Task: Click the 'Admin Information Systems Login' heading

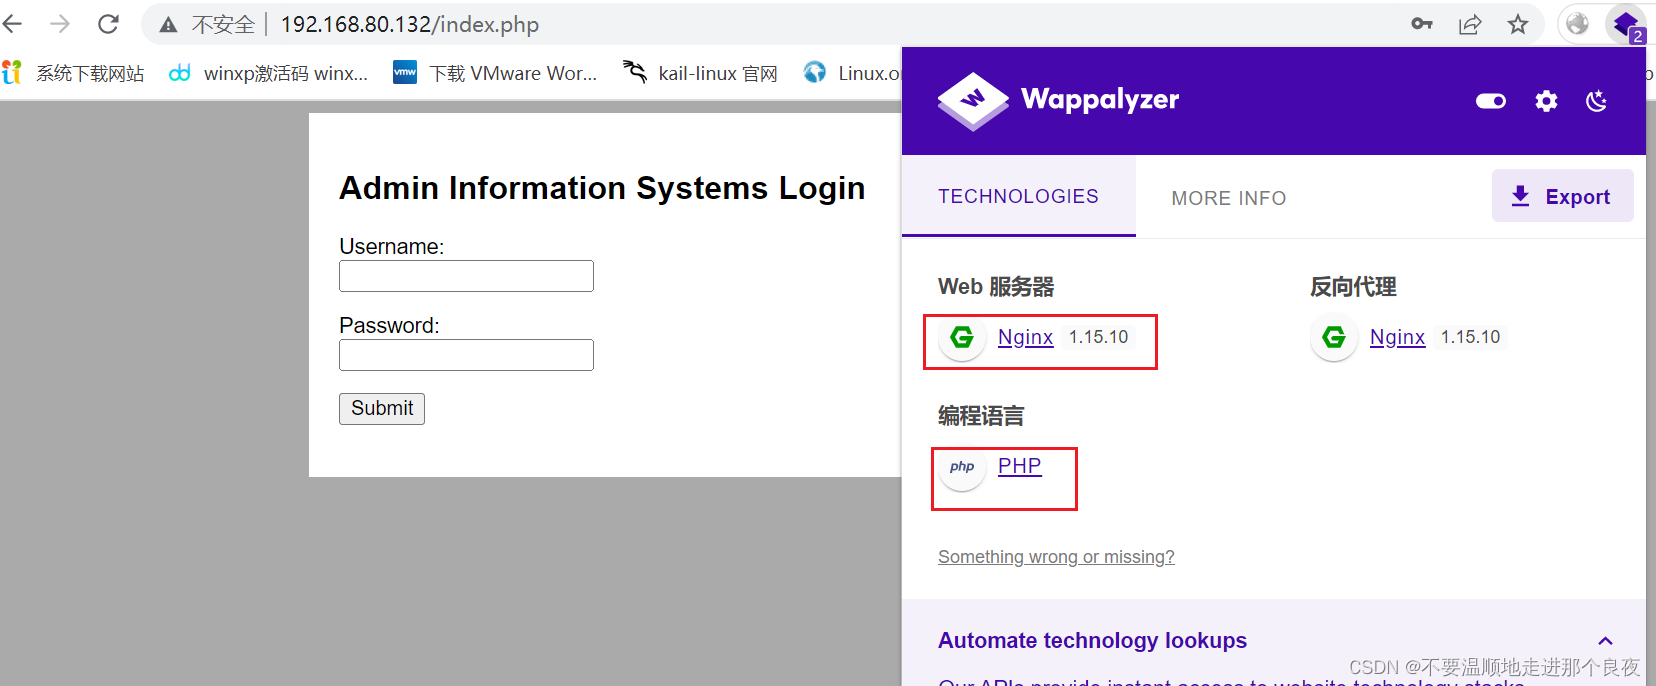Action: 602,188
